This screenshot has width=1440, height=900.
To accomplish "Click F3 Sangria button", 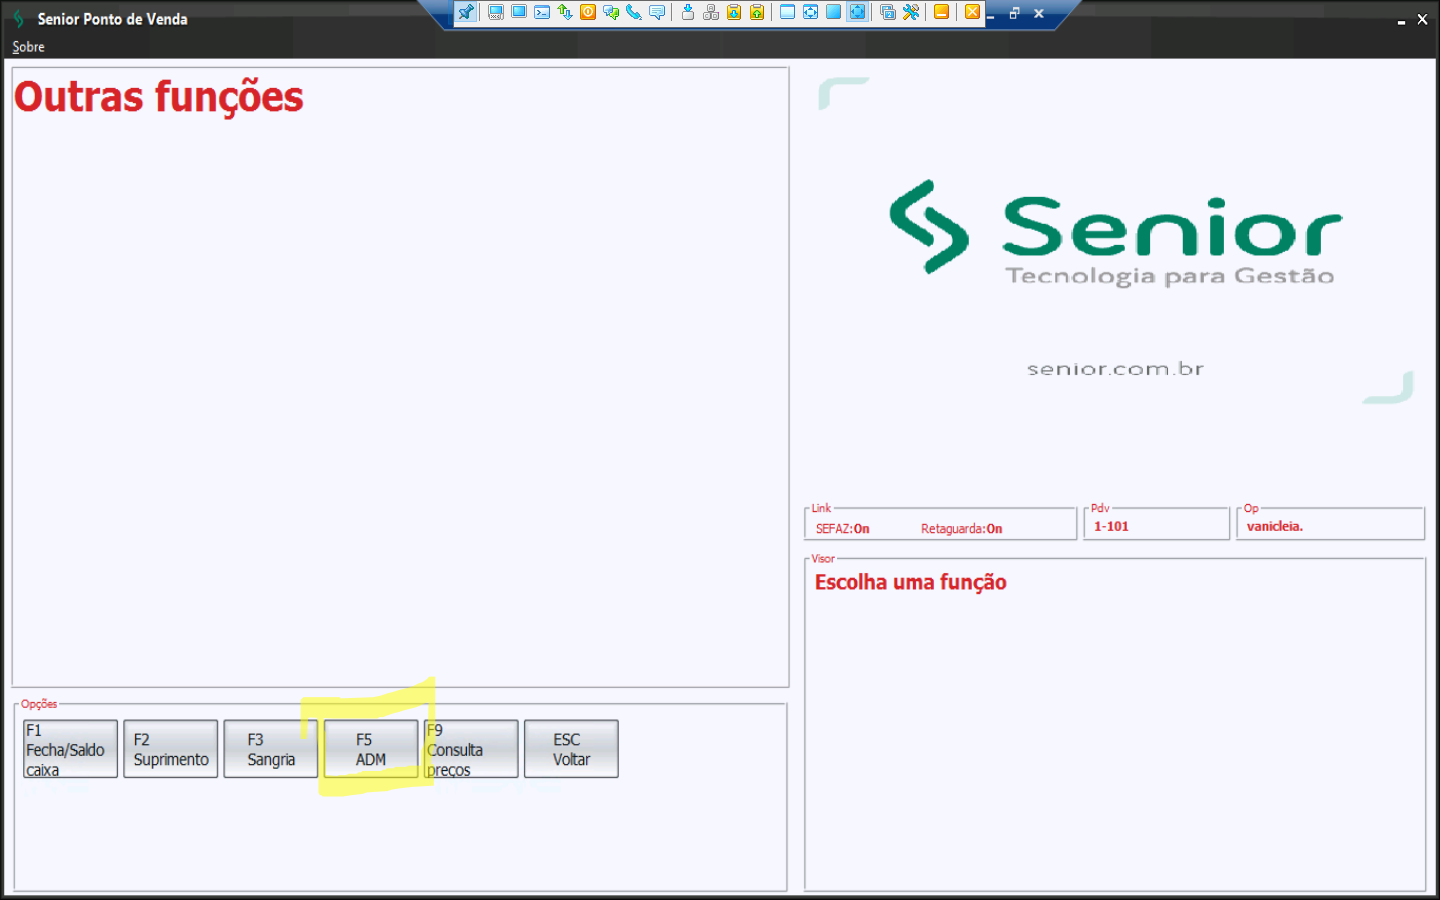I will tap(271, 749).
